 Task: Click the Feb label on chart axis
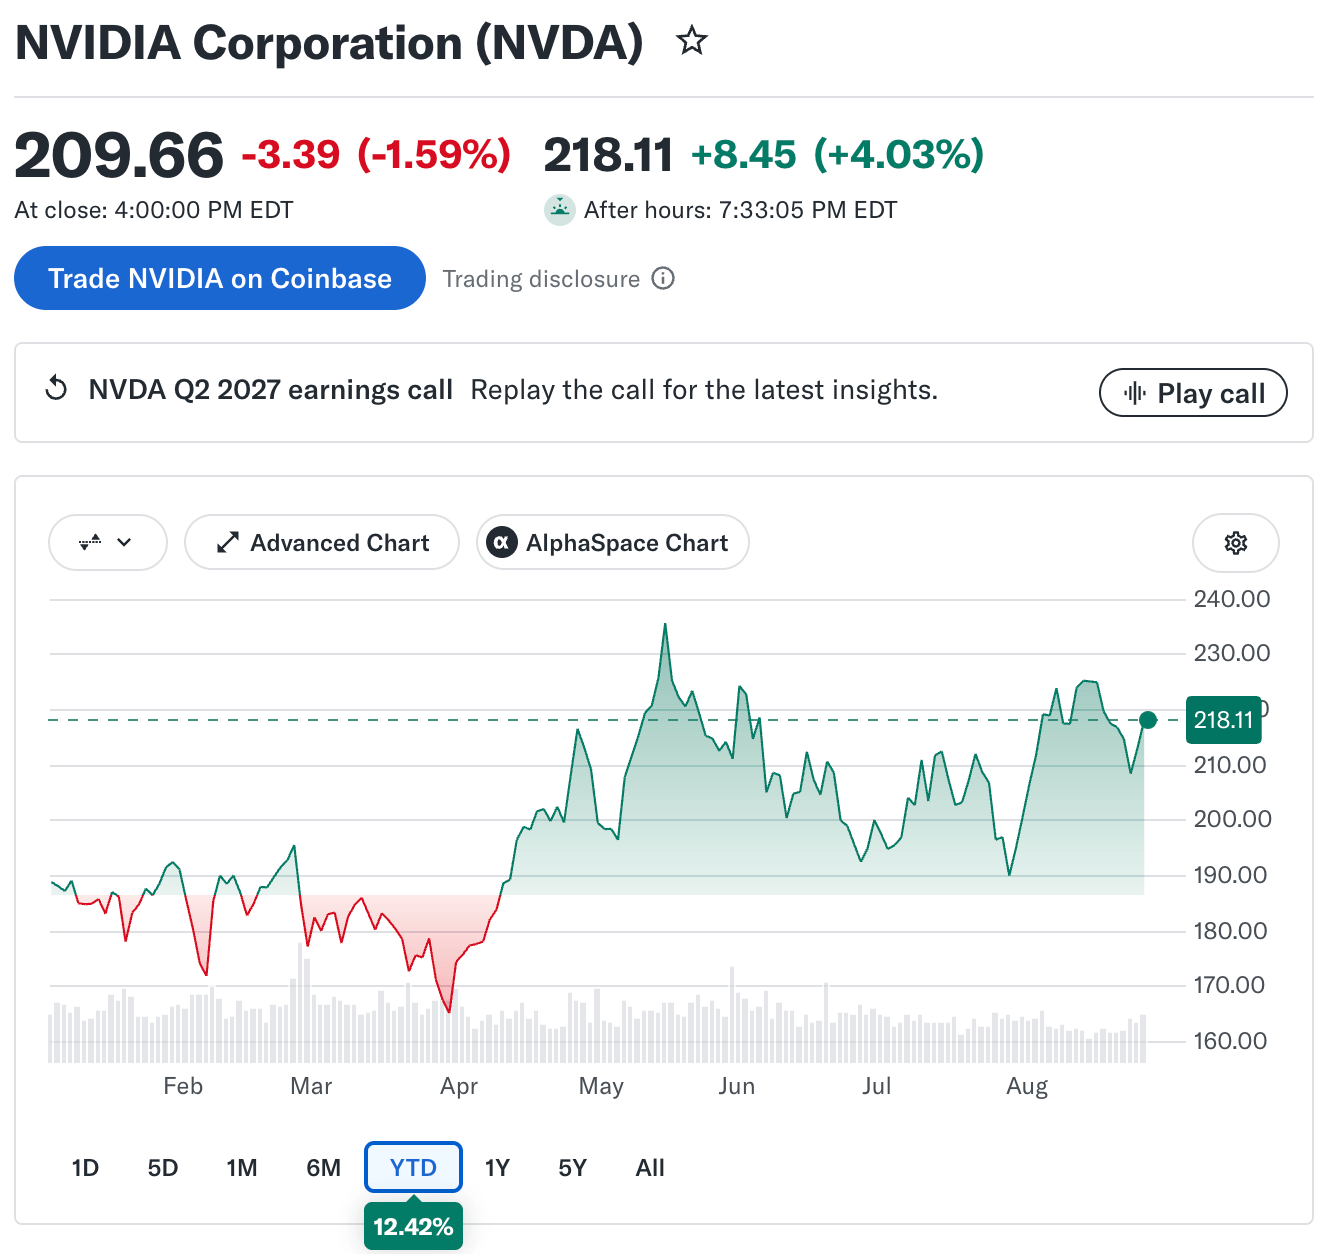click(183, 1086)
